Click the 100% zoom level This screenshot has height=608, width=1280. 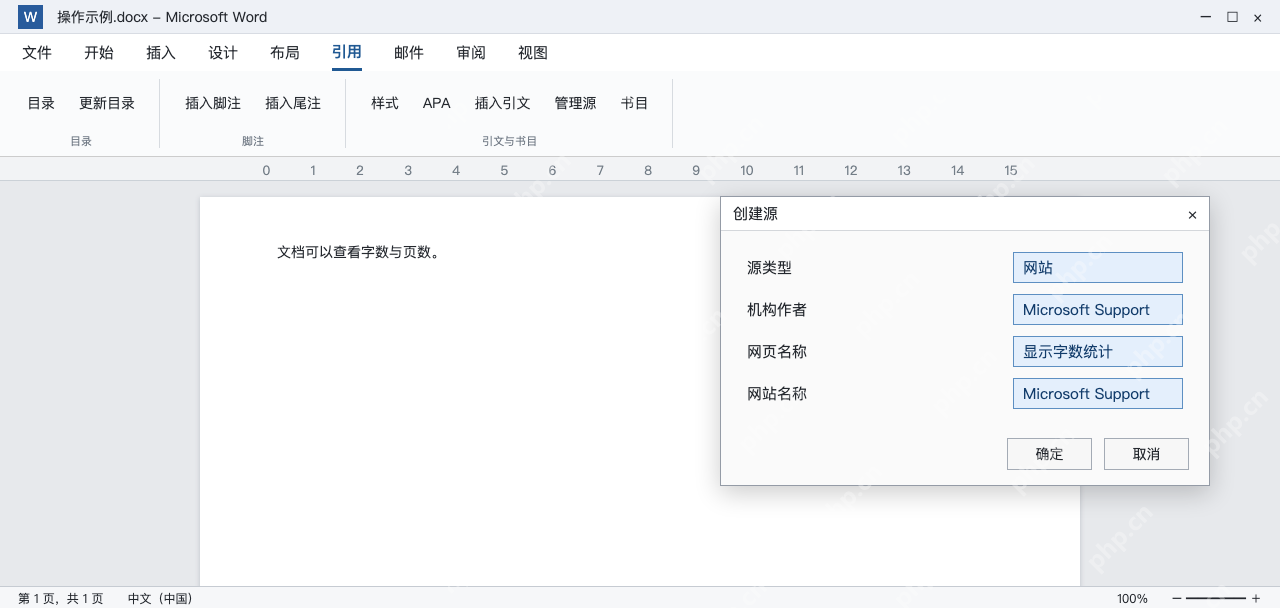tap(1132, 598)
